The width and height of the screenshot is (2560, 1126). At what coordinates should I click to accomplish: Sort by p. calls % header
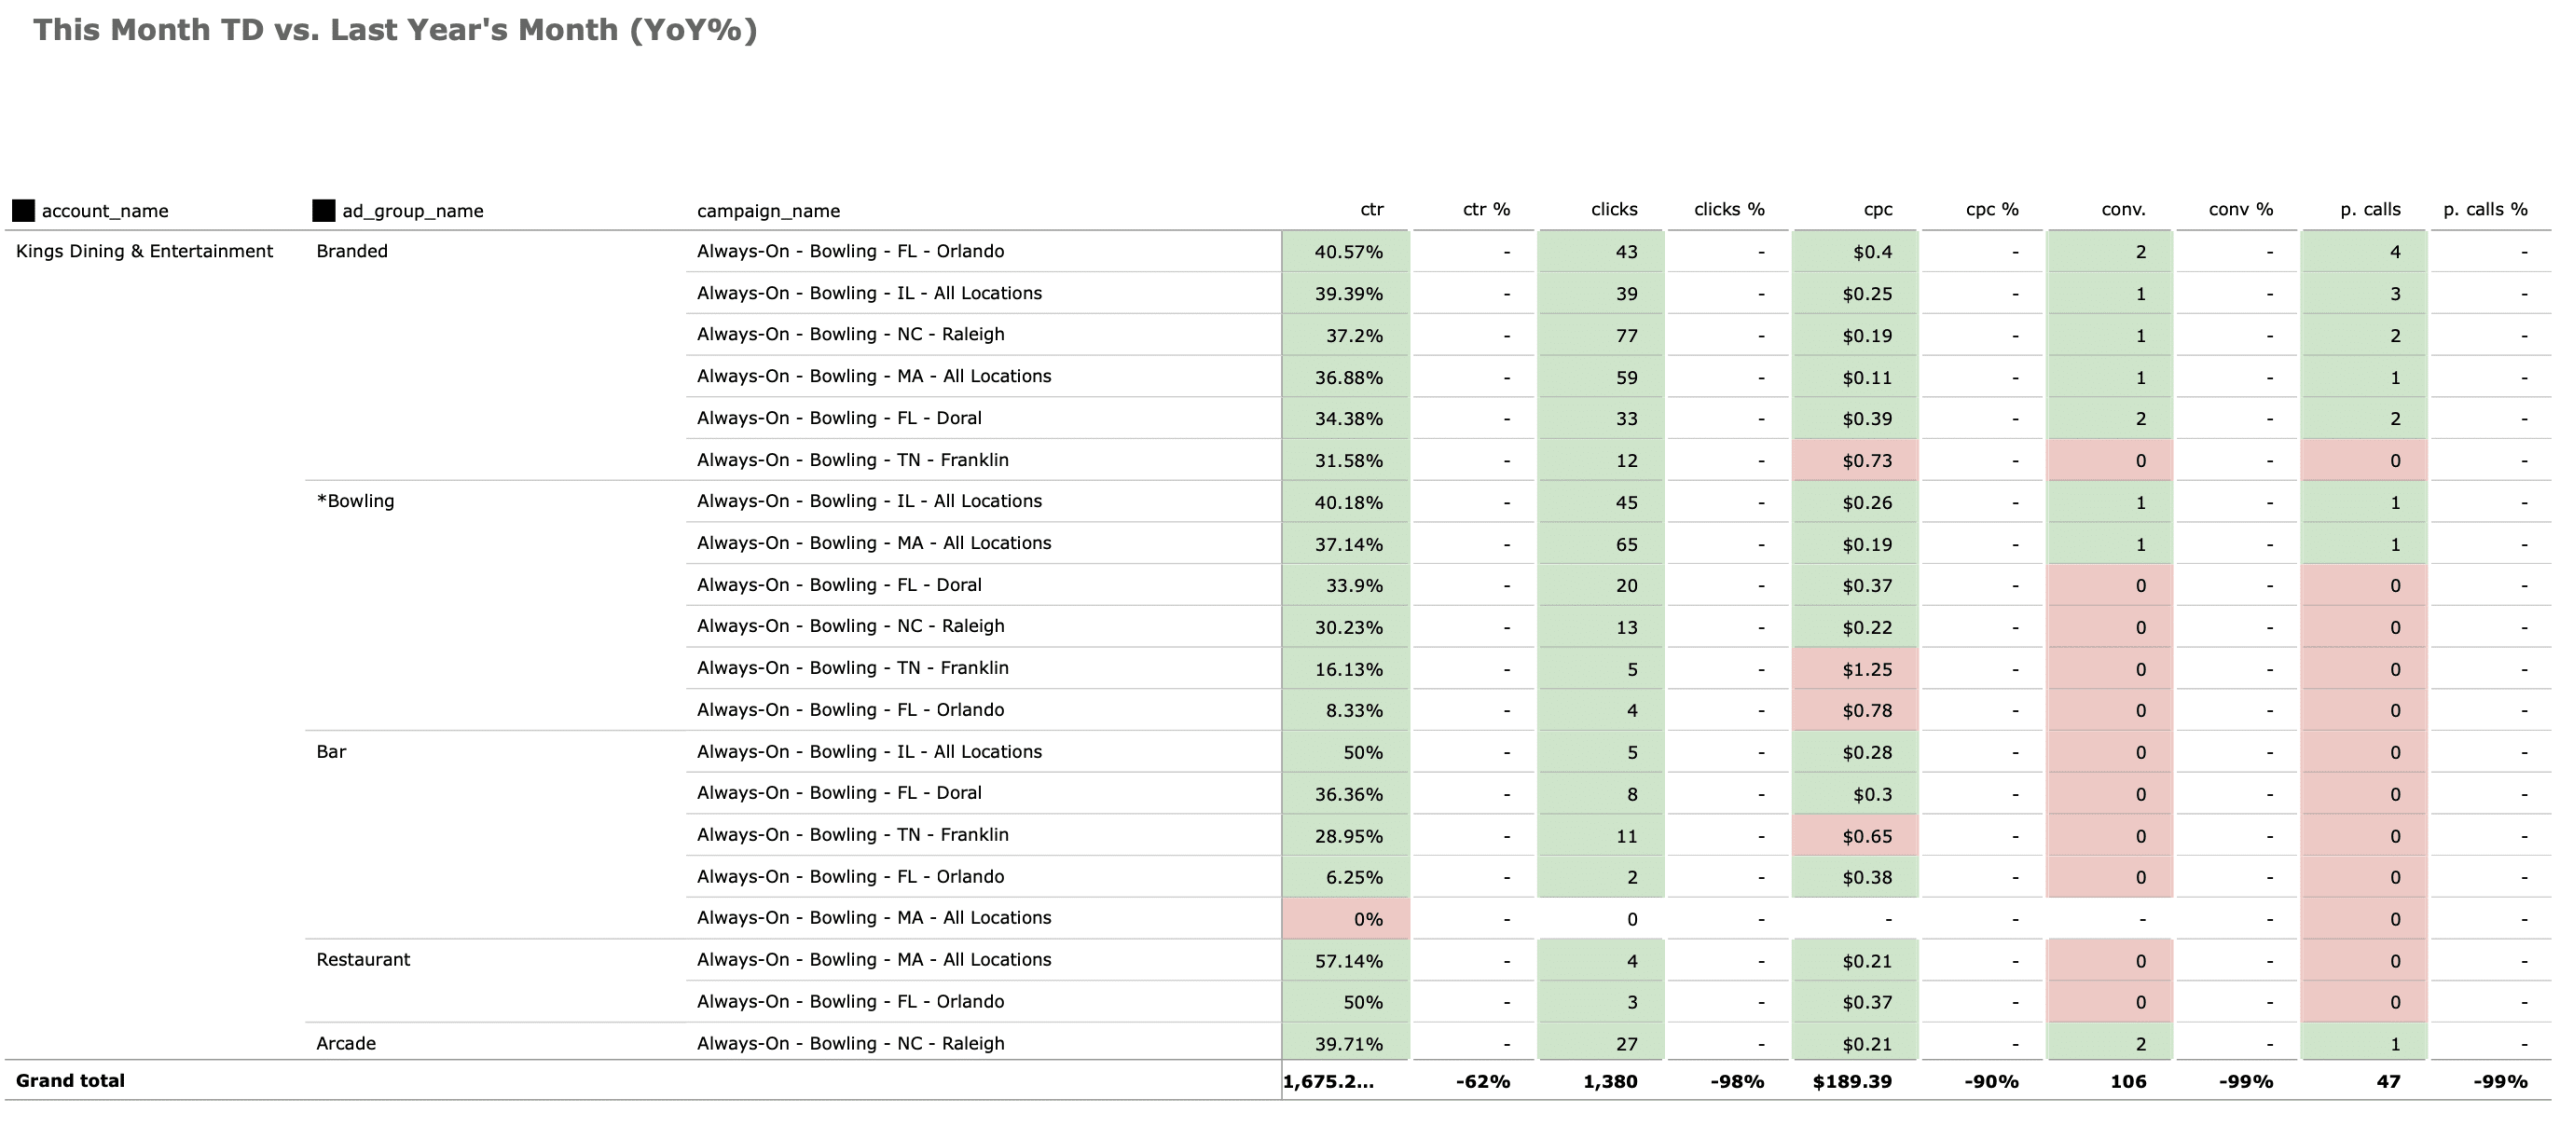[x=2484, y=210]
